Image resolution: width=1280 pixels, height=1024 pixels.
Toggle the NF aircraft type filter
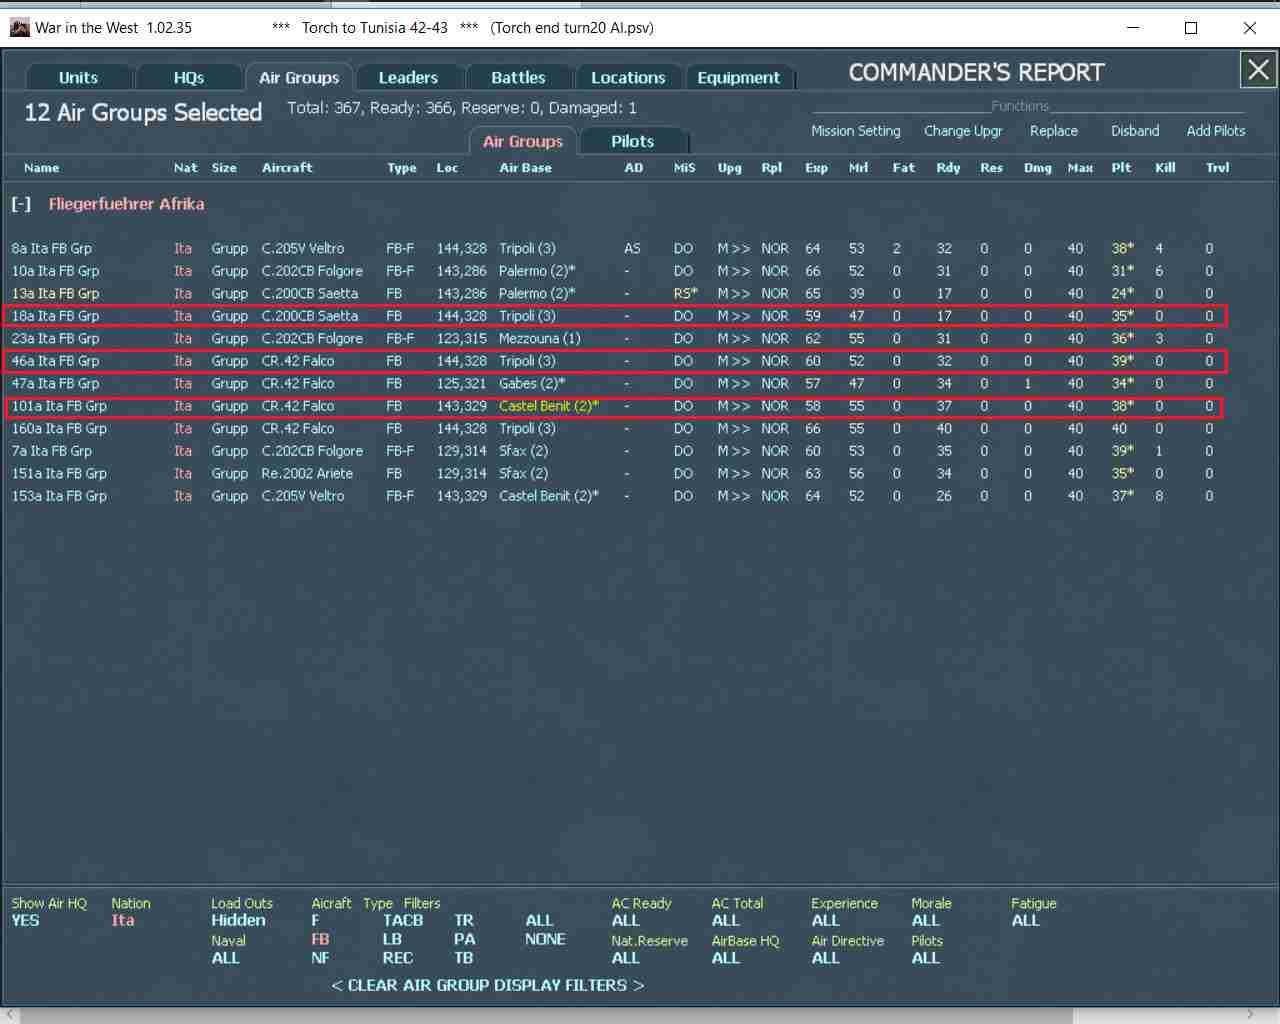click(320, 958)
